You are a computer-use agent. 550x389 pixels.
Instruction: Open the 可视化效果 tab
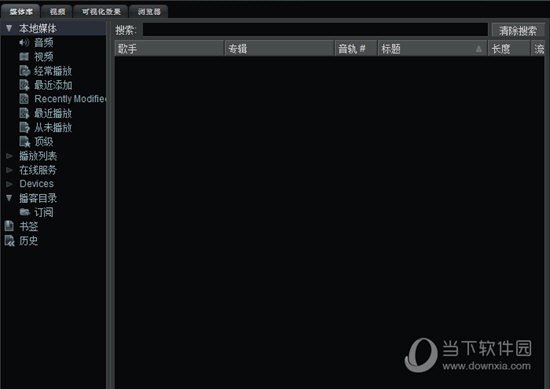(x=101, y=12)
